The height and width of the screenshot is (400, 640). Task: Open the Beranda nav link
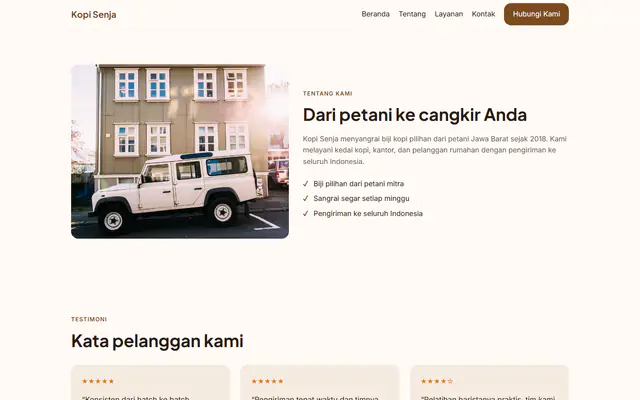(376, 14)
